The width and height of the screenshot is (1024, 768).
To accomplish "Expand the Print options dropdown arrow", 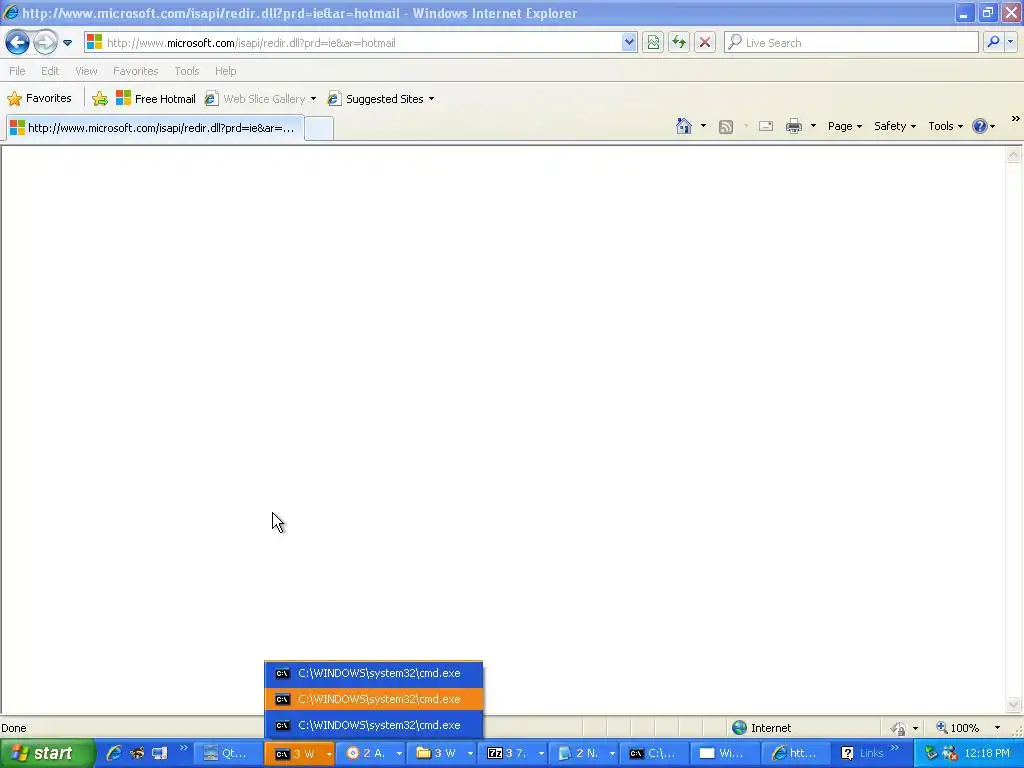I will pyautogui.click(x=813, y=126).
